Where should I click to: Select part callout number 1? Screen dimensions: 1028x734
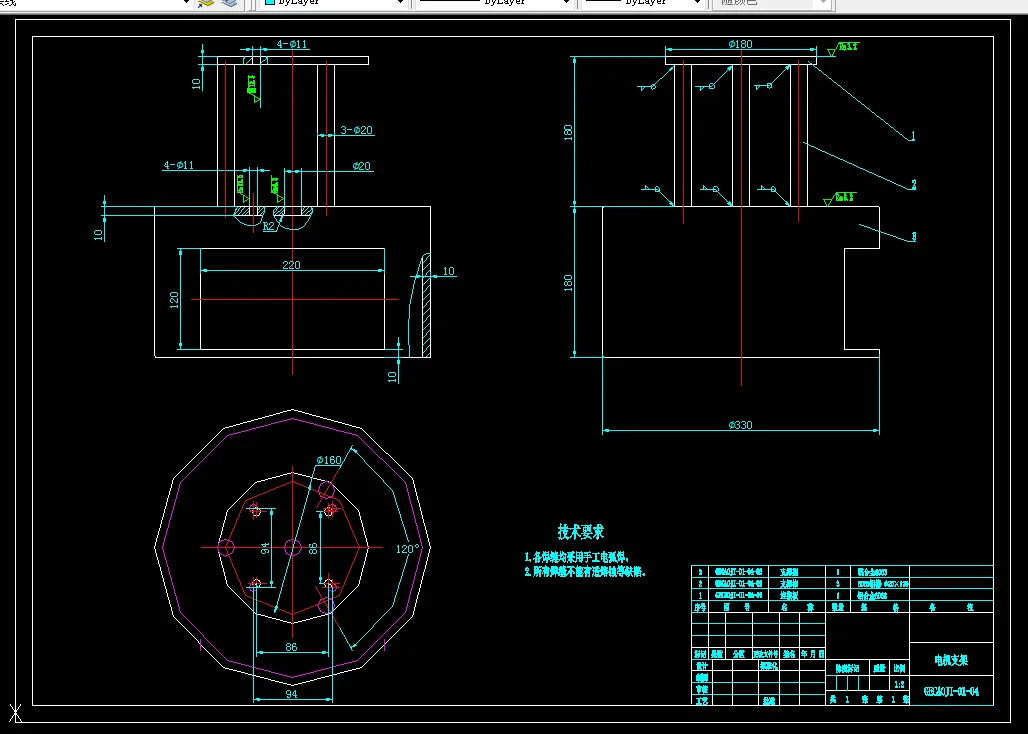913,136
